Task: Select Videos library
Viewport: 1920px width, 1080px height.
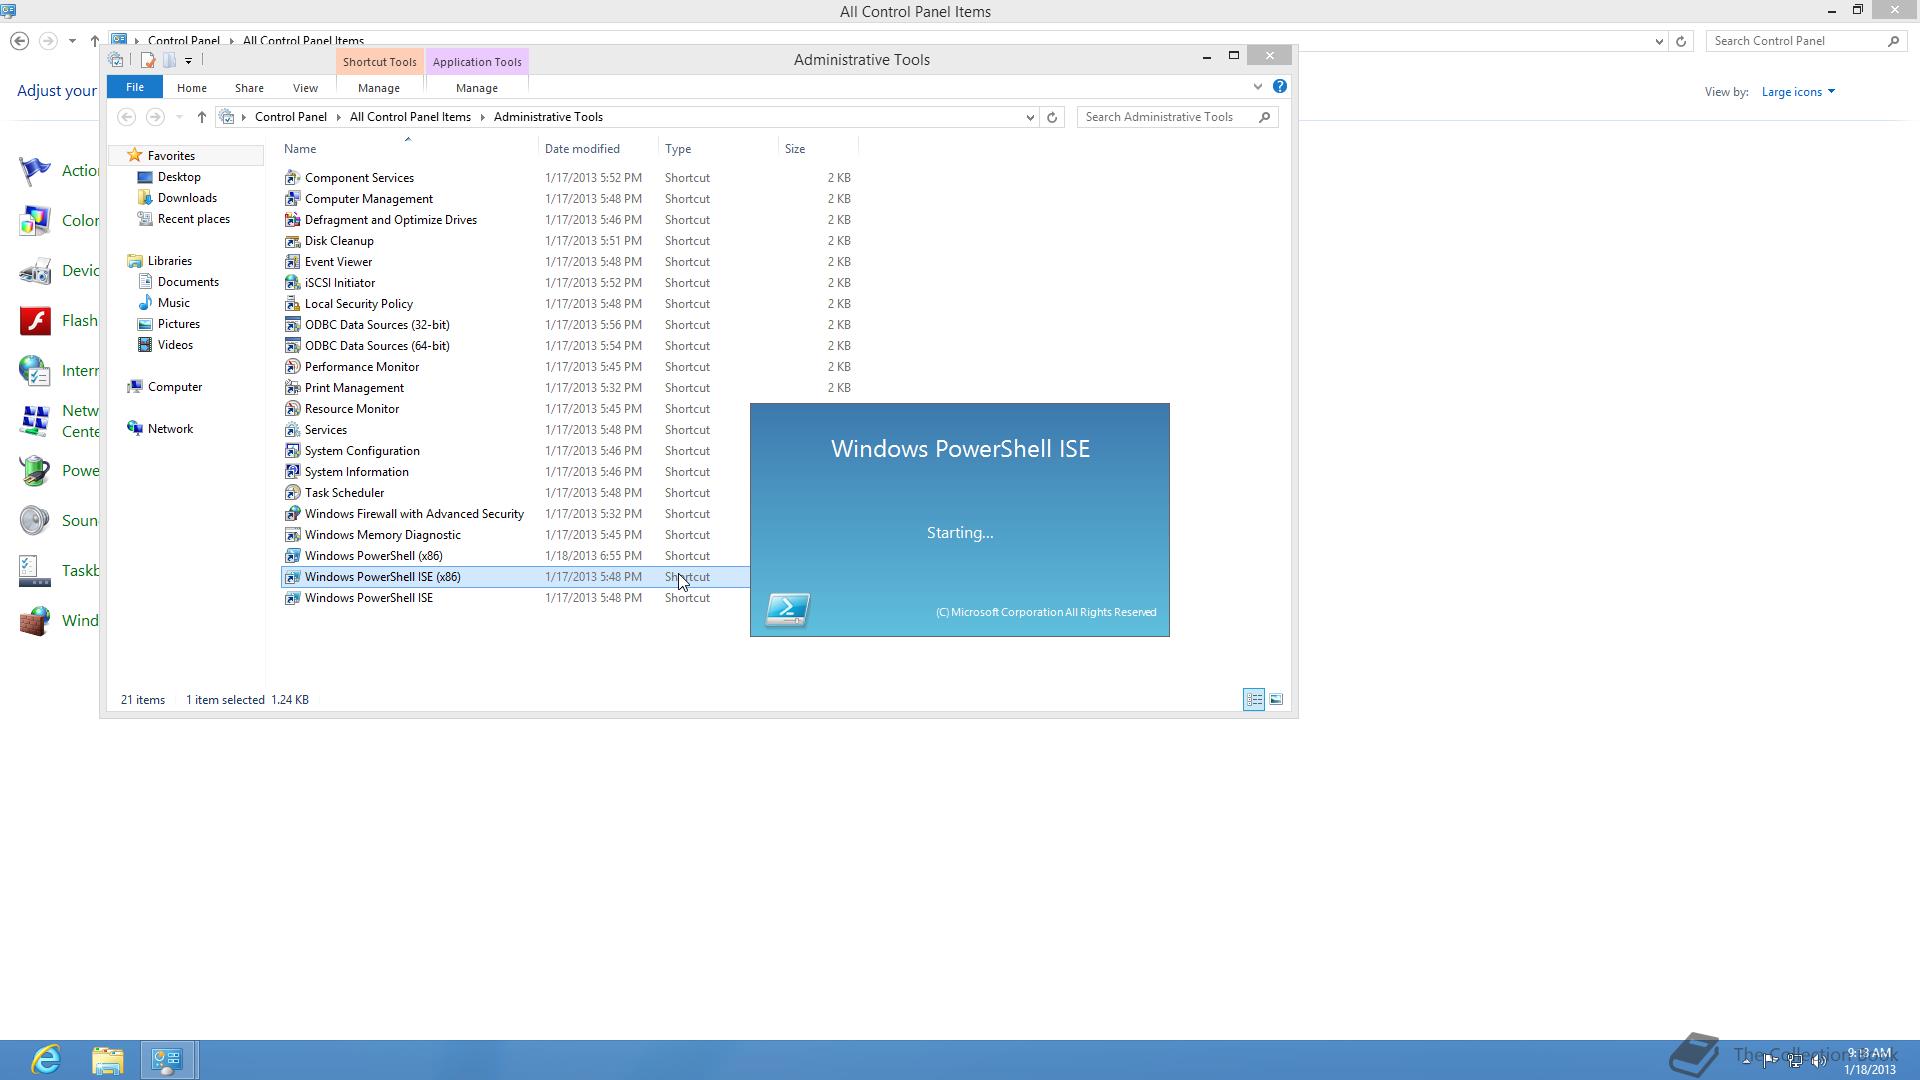Action: pos(175,345)
